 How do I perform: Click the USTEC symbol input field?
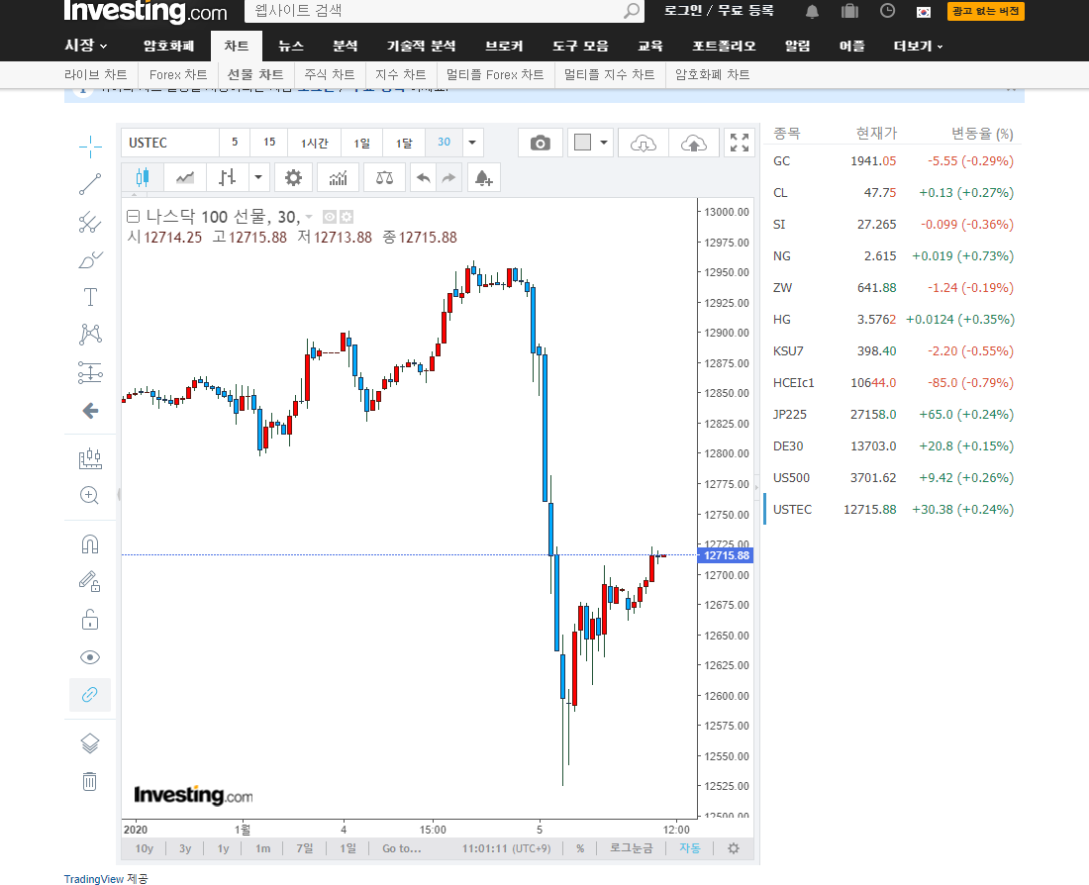171,142
